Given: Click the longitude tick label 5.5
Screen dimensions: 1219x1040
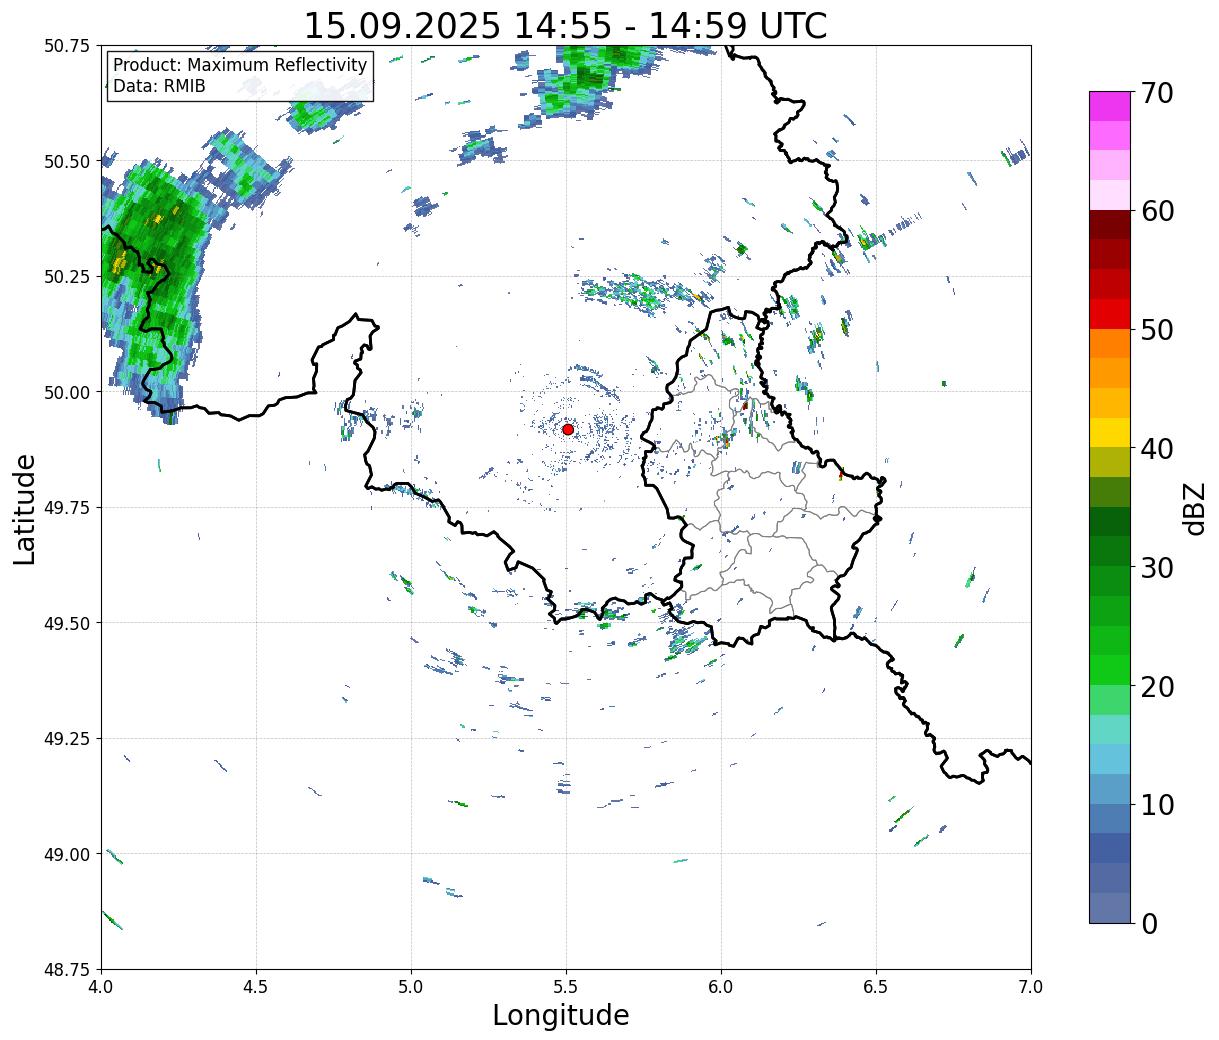Looking at the screenshot, I should click(x=566, y=987).
